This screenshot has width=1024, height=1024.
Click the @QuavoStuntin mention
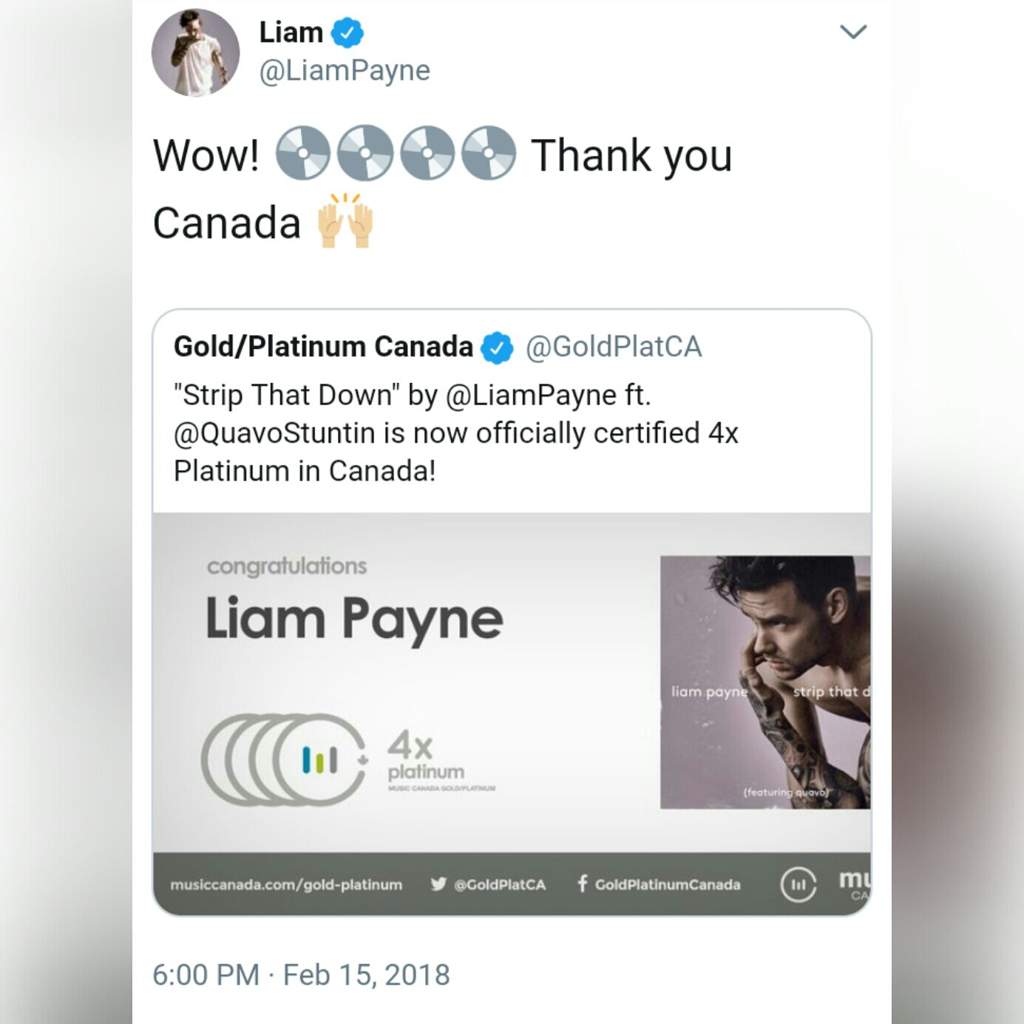(x=274, y=433)
